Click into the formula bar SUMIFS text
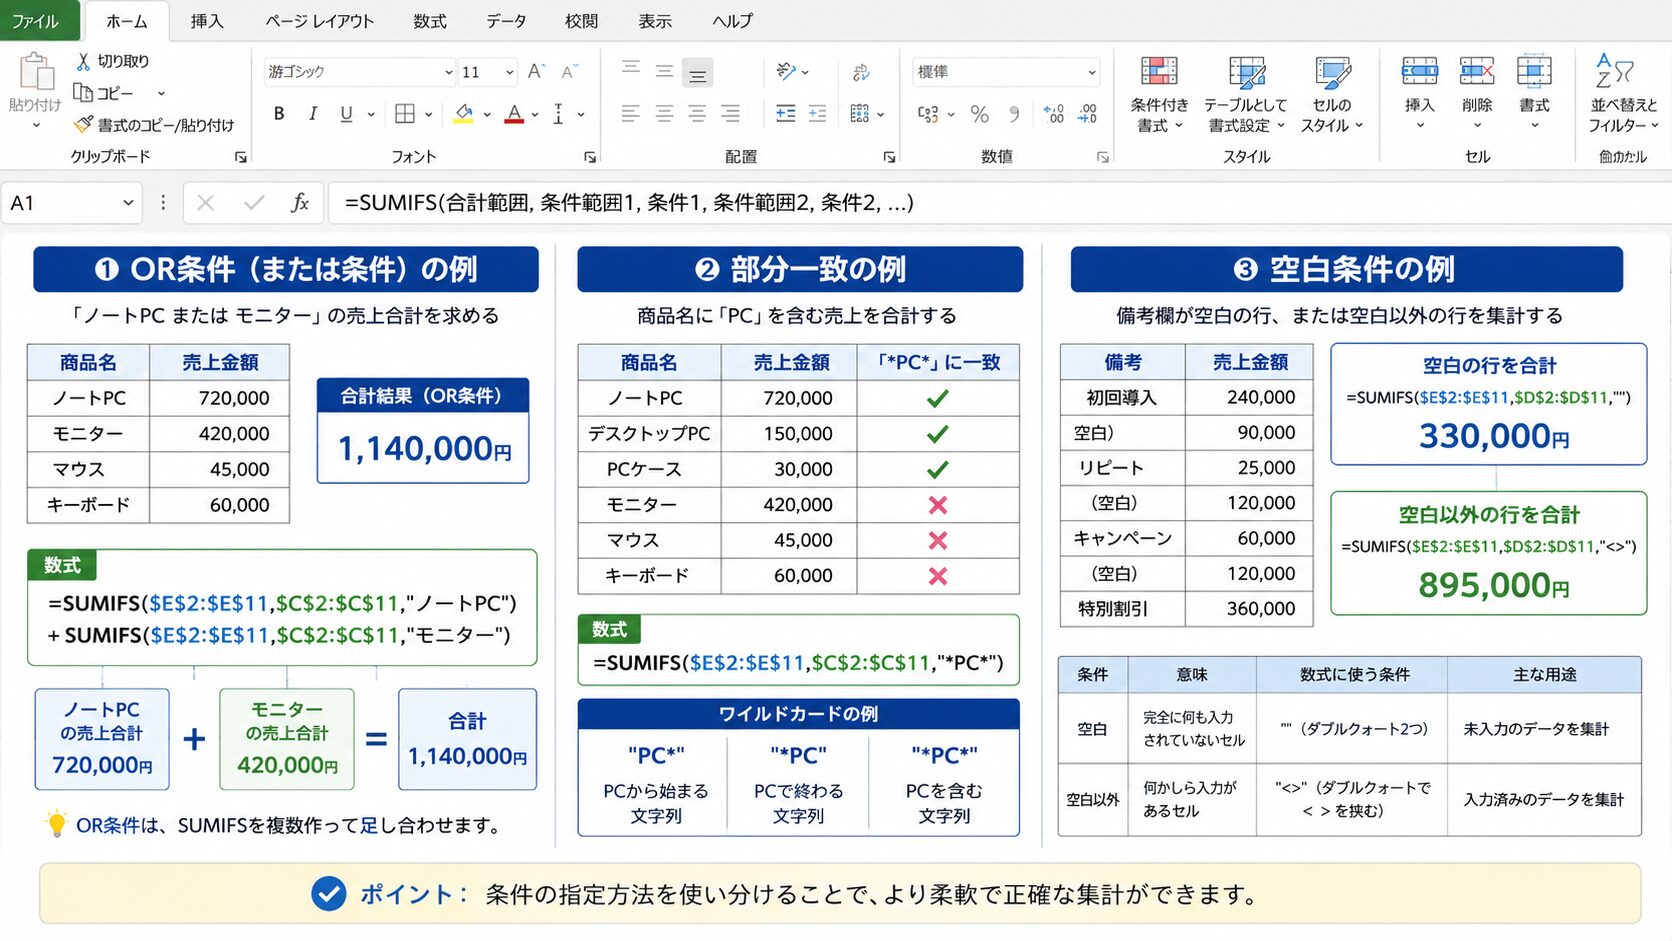Viewport: 1672px width, 941px height. click(629, 203)
